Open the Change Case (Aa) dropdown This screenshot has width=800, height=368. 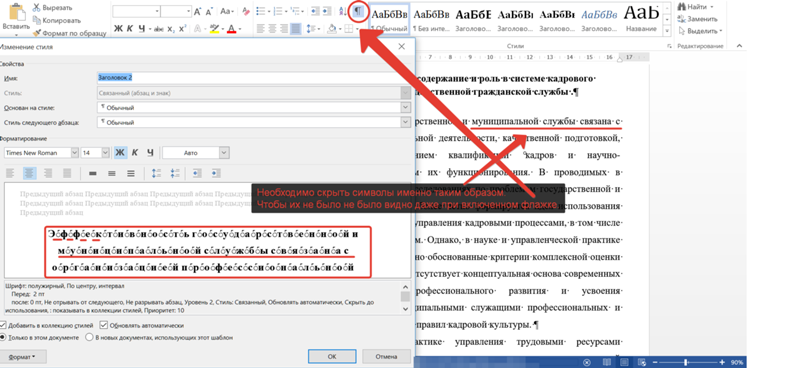227,11
